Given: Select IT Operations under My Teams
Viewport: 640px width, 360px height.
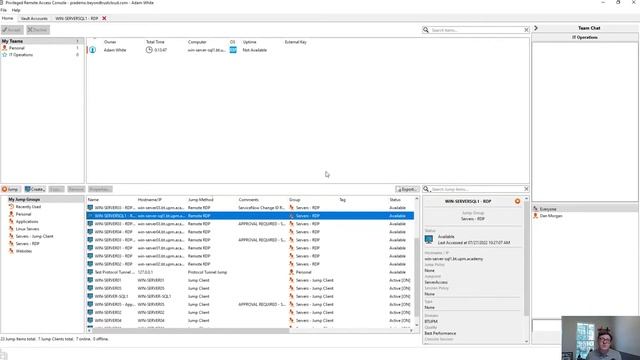Looking at the screenshot, I should tap(20, 55).
